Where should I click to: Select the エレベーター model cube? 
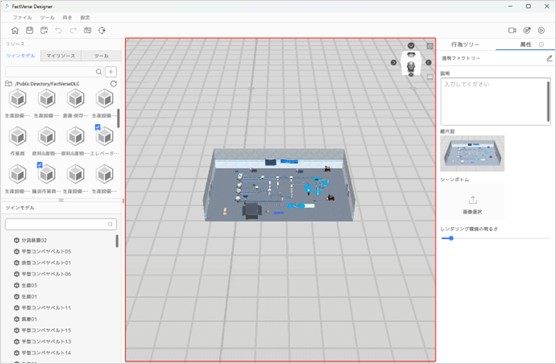(x=105, y=136)
